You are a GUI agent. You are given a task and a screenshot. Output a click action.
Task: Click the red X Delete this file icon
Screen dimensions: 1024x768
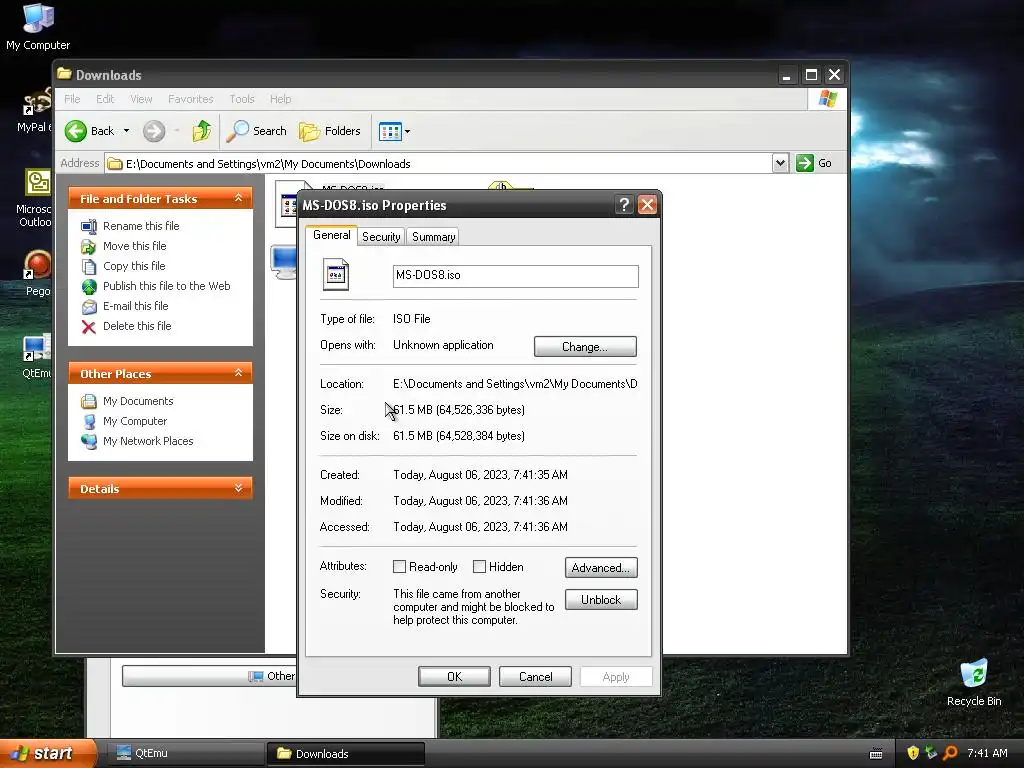pos(89,327)
